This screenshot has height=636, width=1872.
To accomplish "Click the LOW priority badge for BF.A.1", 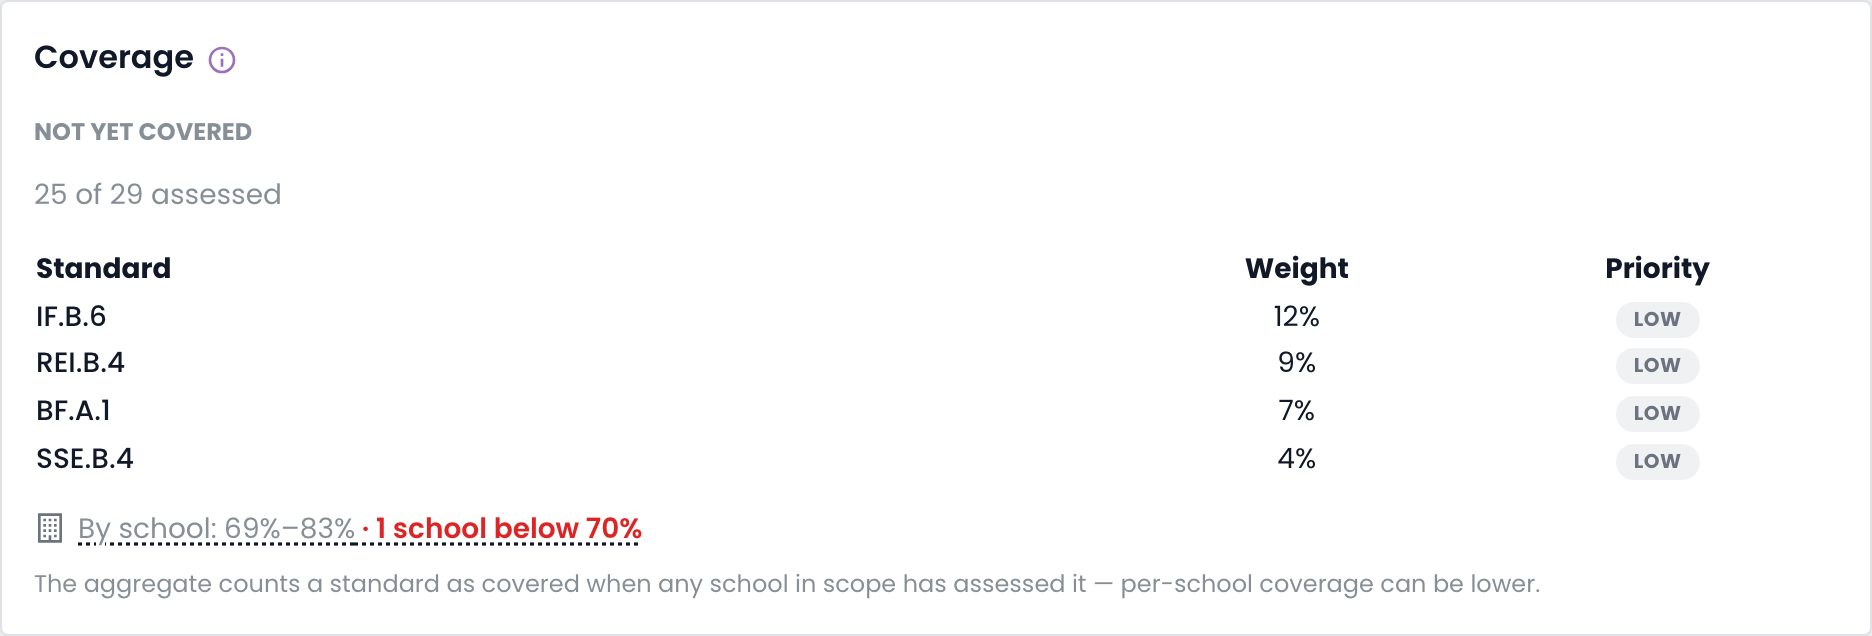I will (1657, 413).
